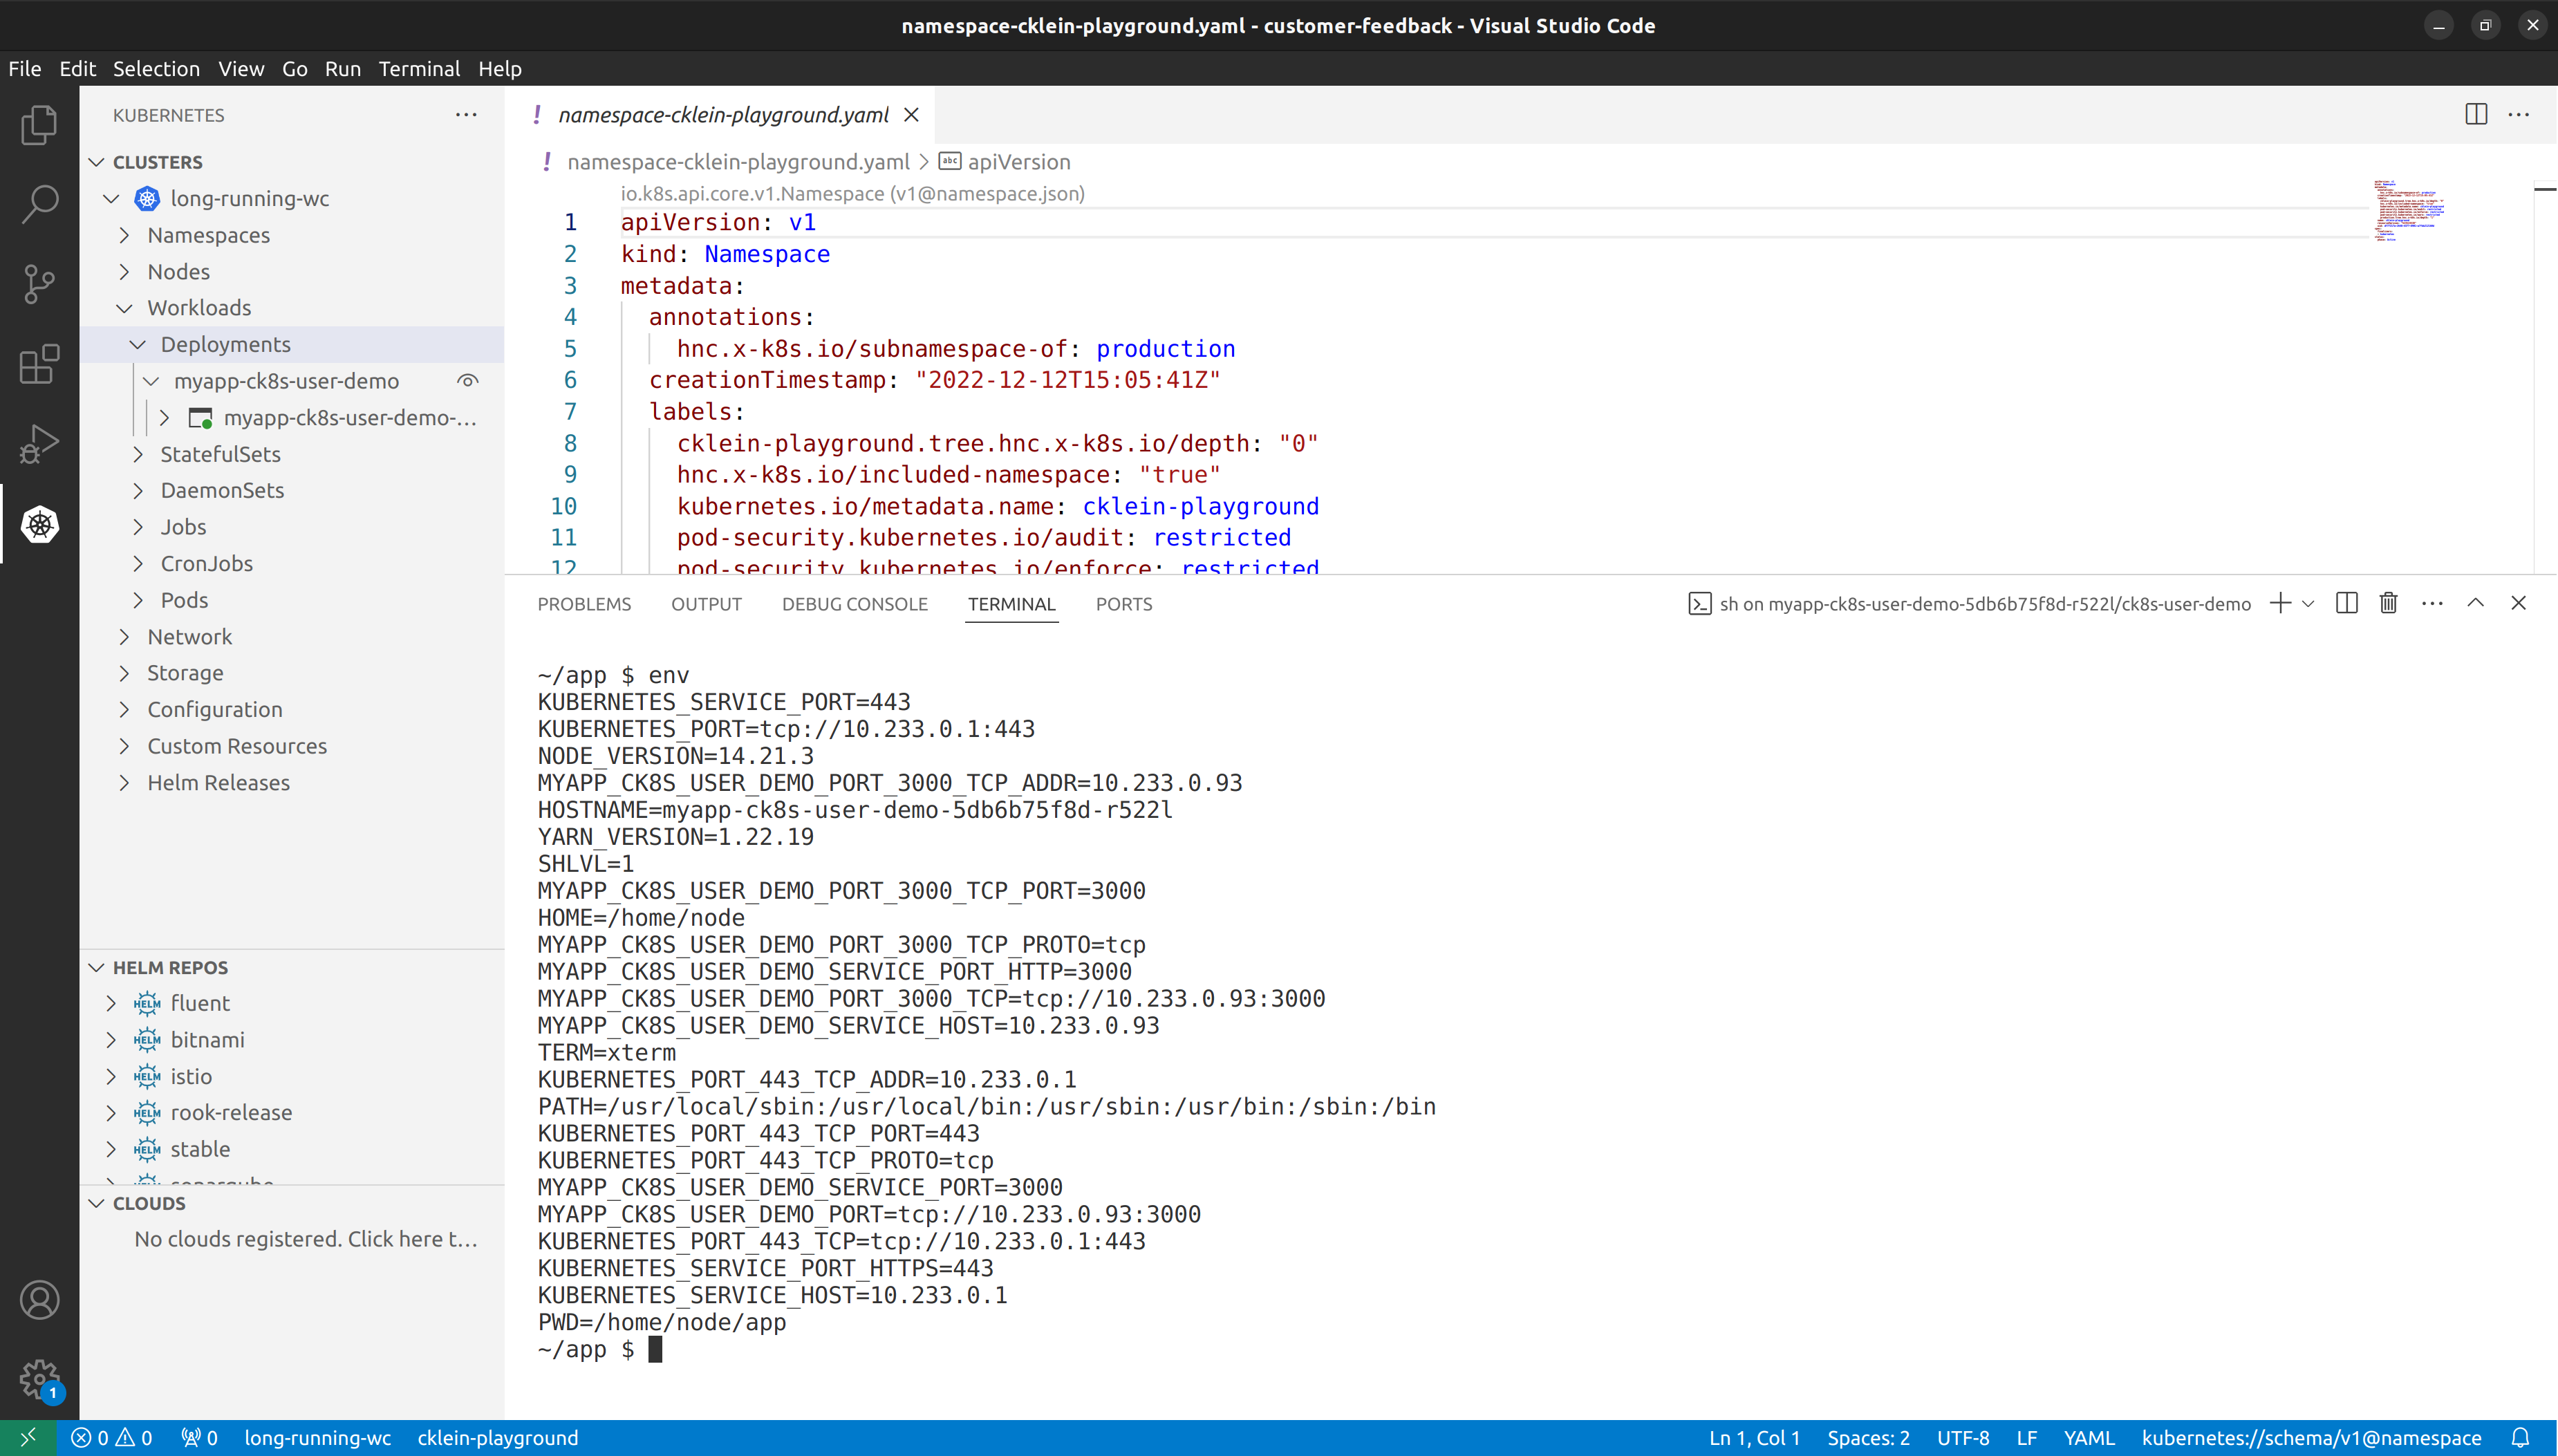Open the Source Control view
The image size is (2558, 1456).
click(x=39, y=284)
